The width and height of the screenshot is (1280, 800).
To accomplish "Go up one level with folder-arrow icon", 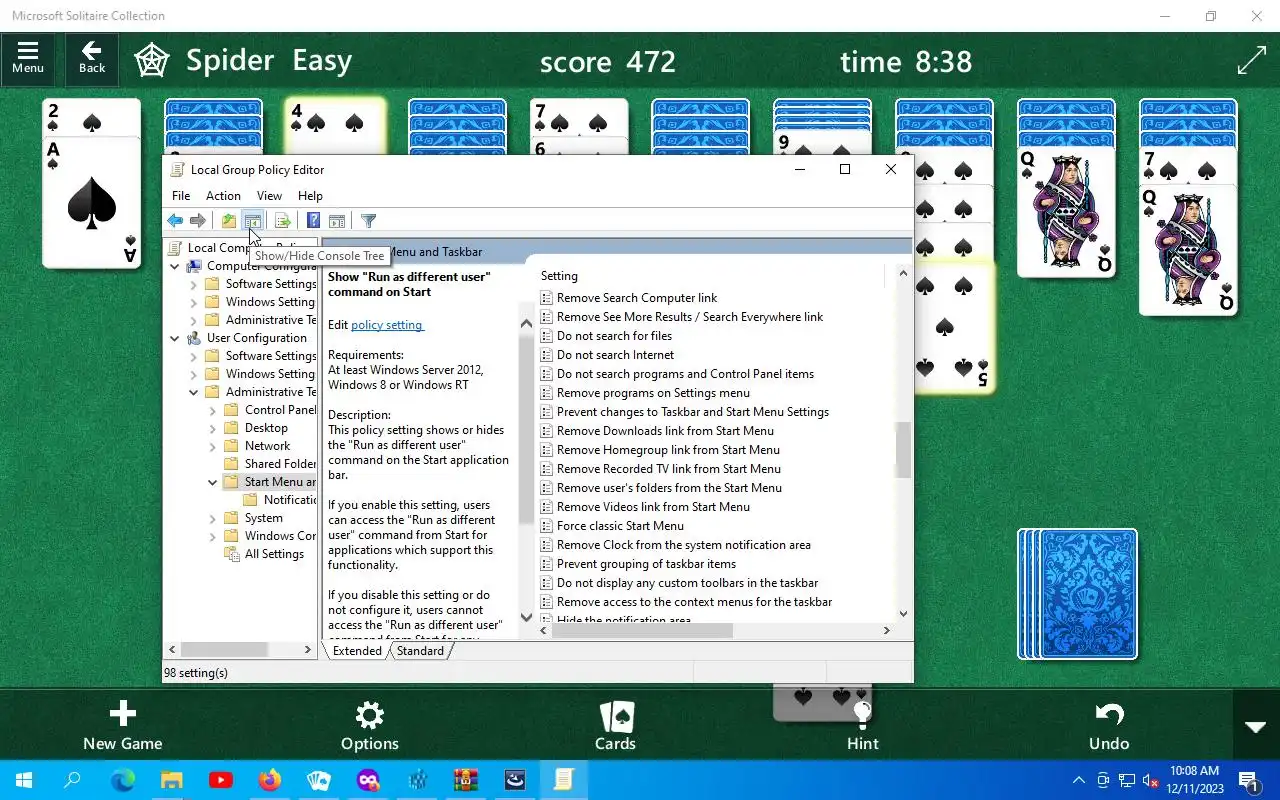I will click(x=229, y=221).
